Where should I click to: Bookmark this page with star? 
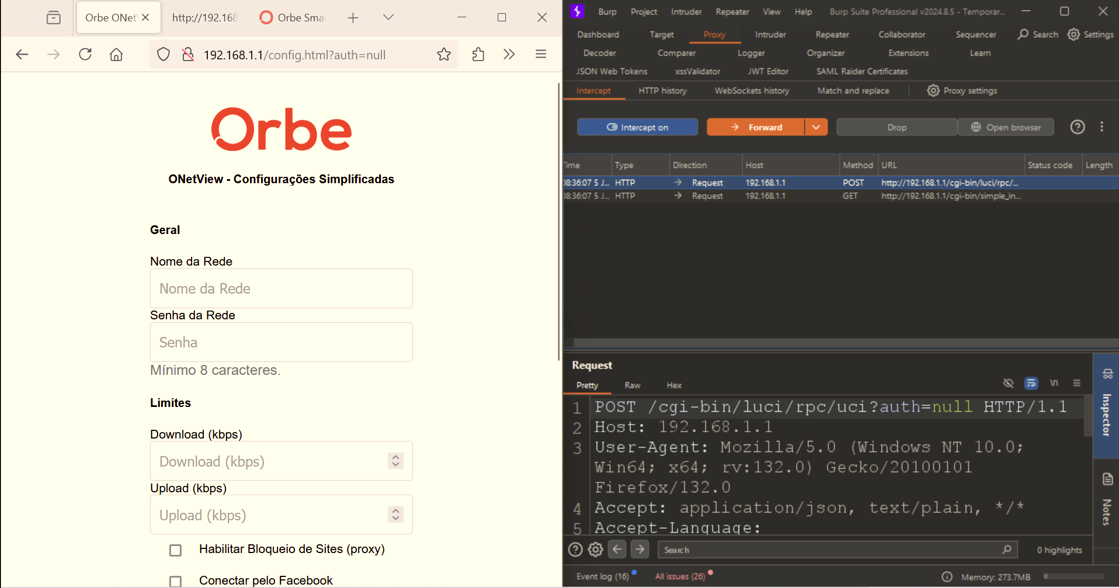pos(444,54)
